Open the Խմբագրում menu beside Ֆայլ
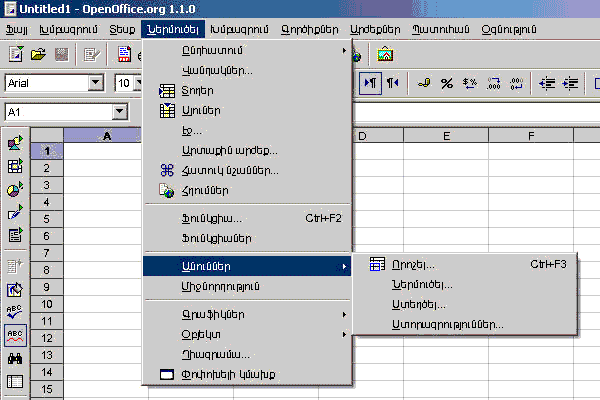The height and width of the screenshot is (400, 600). click(x=68, y=29)
